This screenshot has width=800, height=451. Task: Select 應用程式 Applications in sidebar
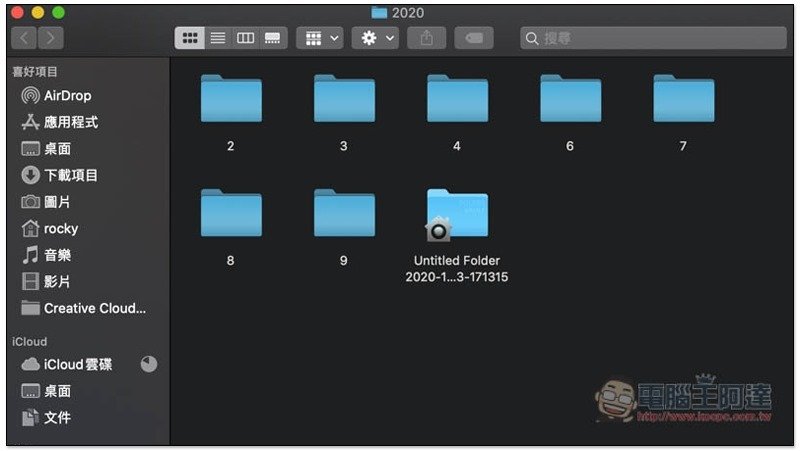[x=70, y=122]
